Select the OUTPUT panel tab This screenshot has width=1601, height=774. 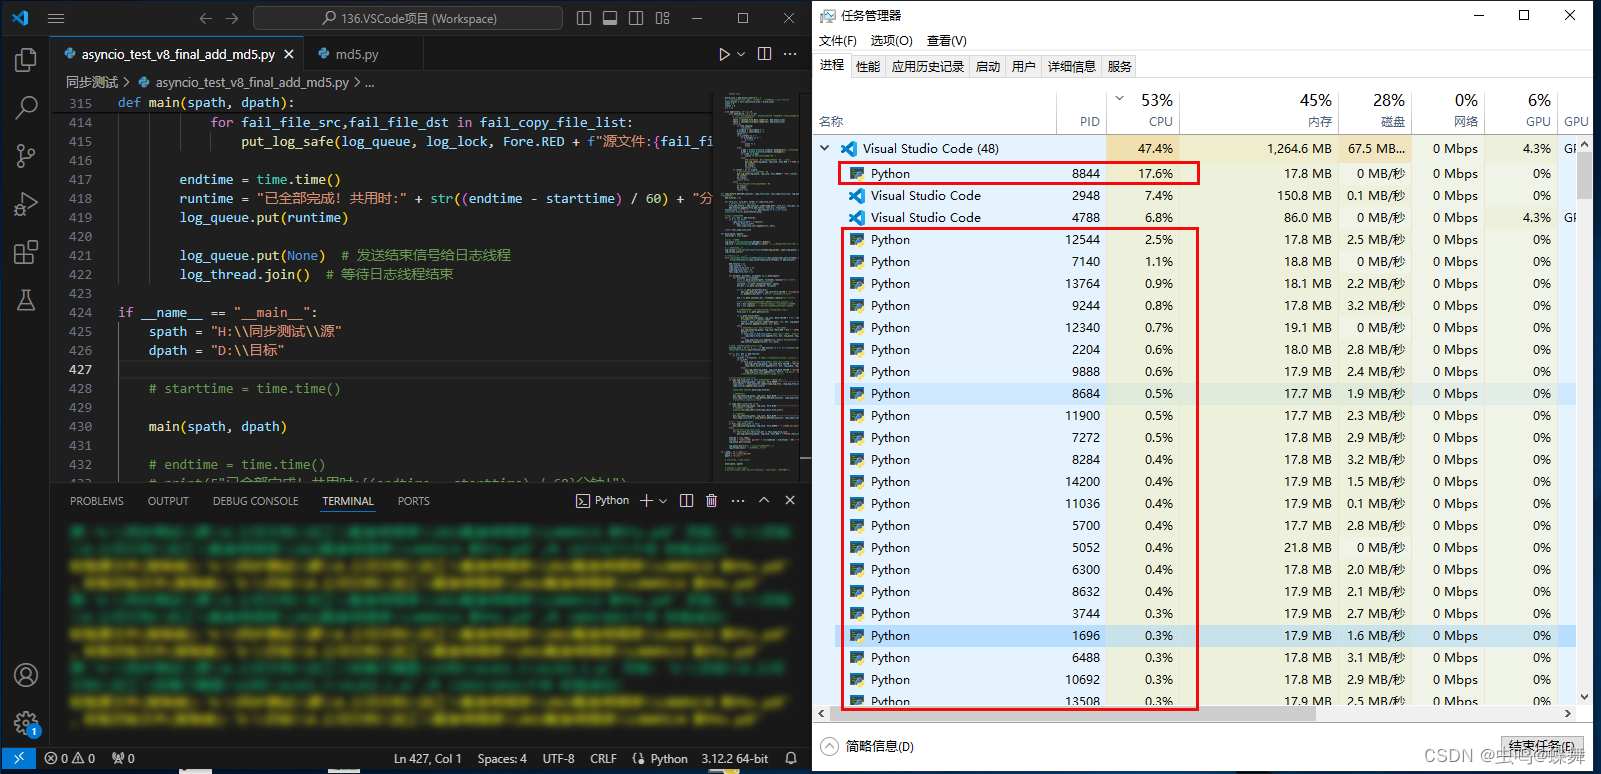point(168,501)
